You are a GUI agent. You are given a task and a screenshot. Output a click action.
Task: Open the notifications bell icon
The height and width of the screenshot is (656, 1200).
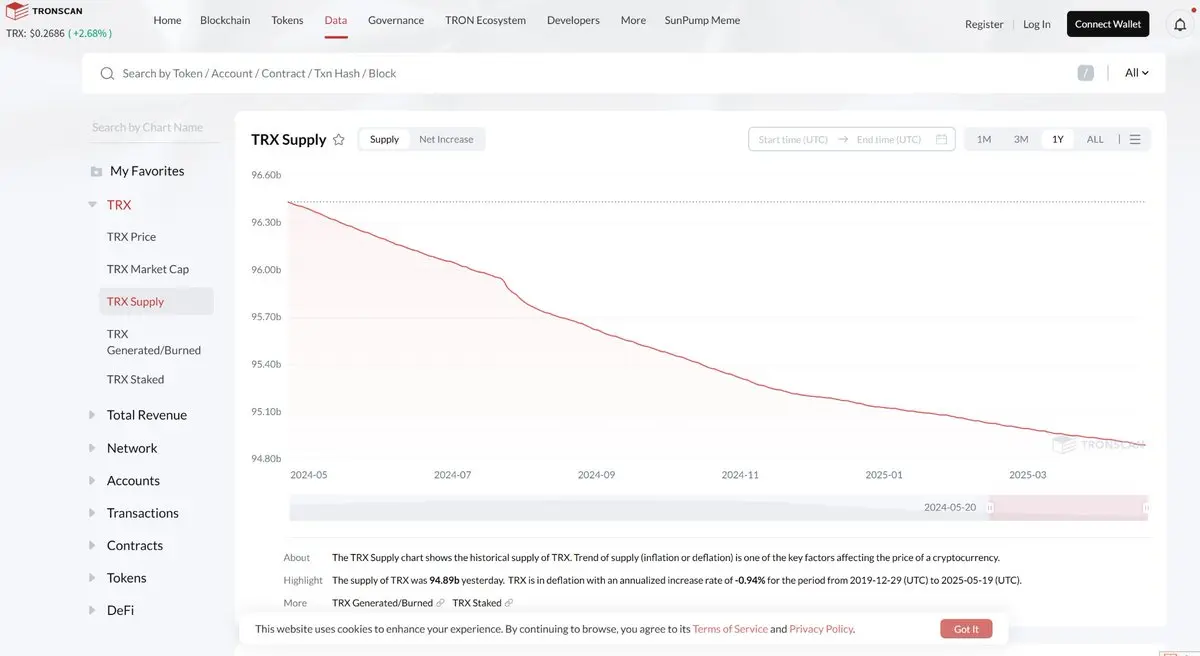coord(1180,24)
